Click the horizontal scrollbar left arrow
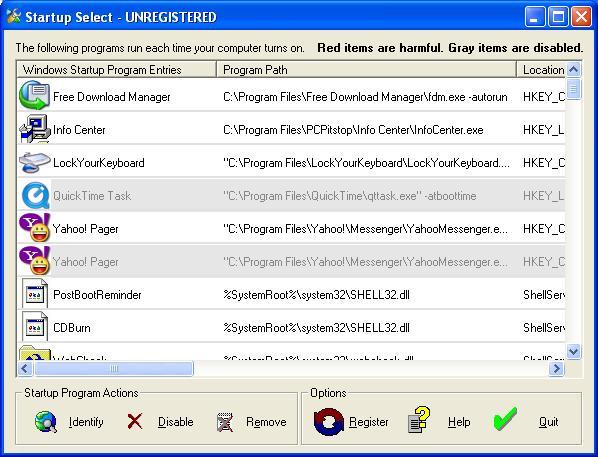Viewport: 598px width, 457px height. click(25, 368)
